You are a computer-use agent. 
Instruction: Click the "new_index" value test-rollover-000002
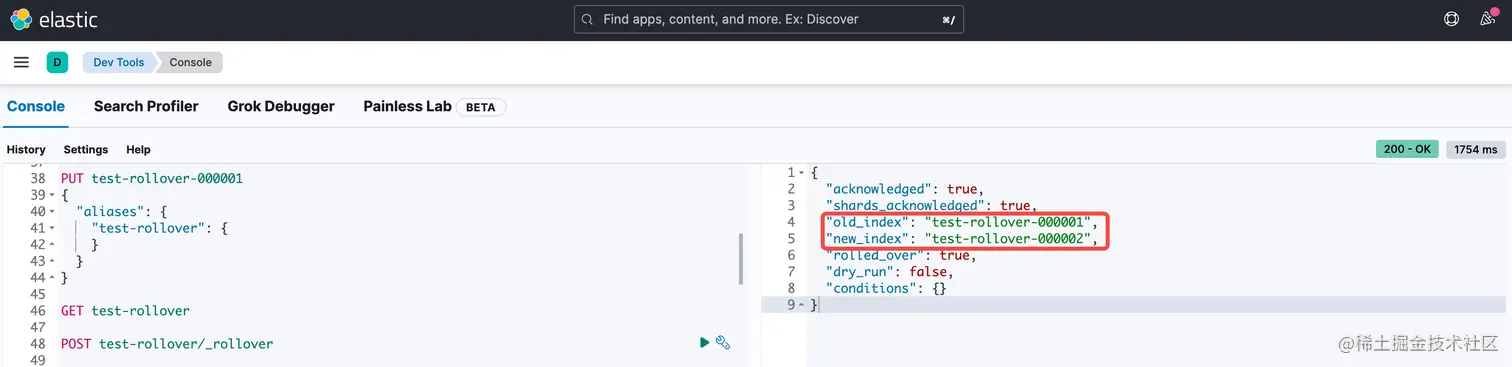1008,239
